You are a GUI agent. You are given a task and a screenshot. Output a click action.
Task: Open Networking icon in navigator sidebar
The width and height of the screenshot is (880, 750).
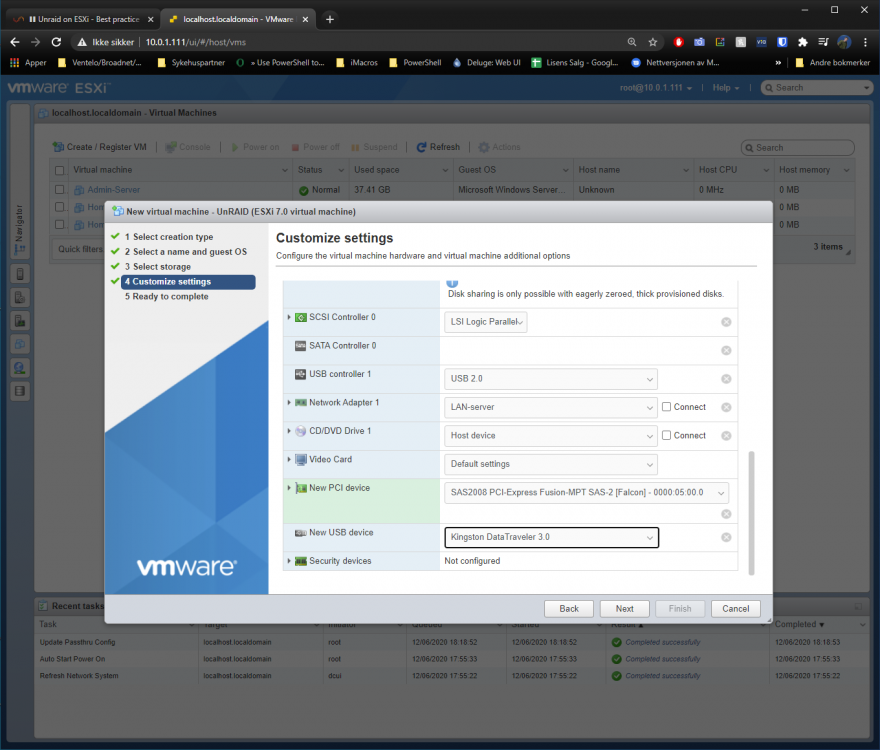pos(20,368)
